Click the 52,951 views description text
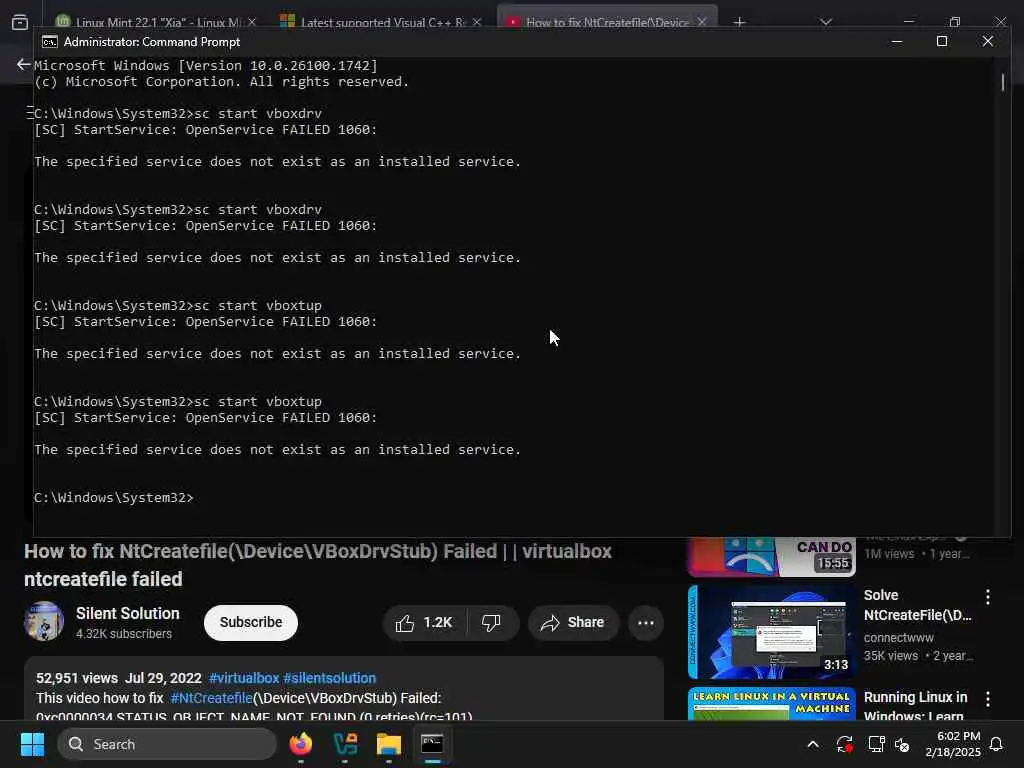 [x=77, y=678]
